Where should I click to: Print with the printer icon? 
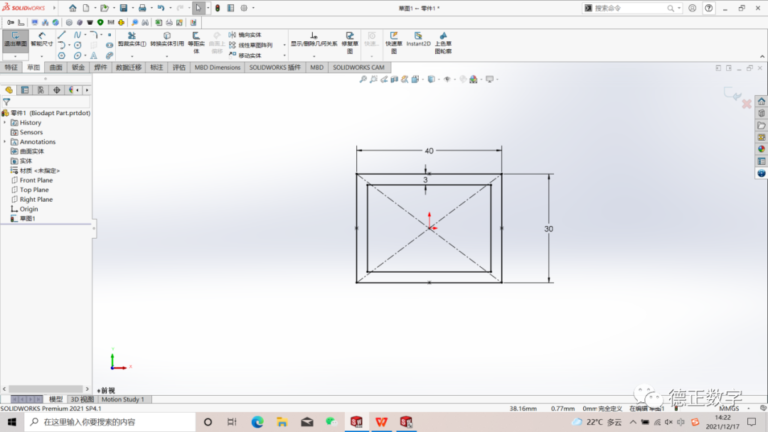coord(142,8)
